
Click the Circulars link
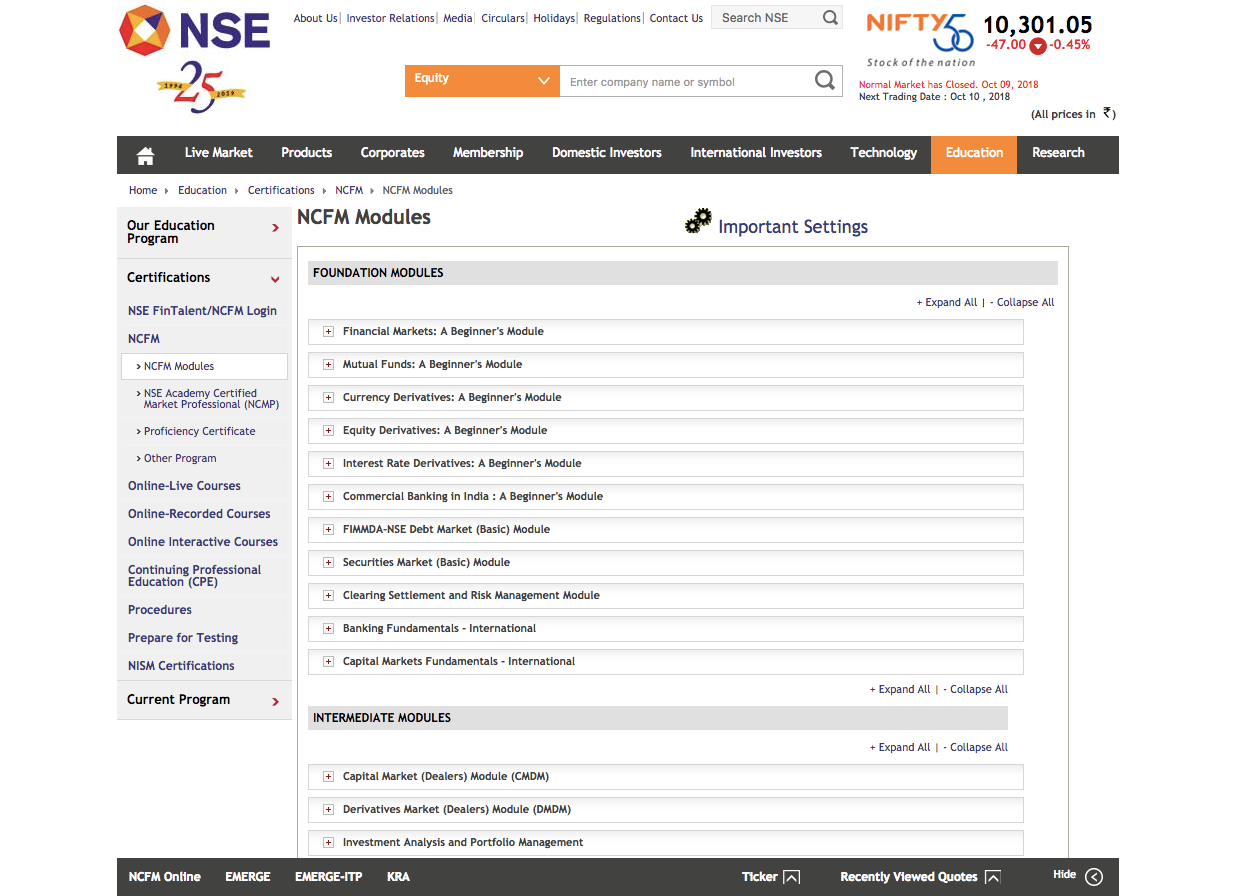tap(503, 18)
